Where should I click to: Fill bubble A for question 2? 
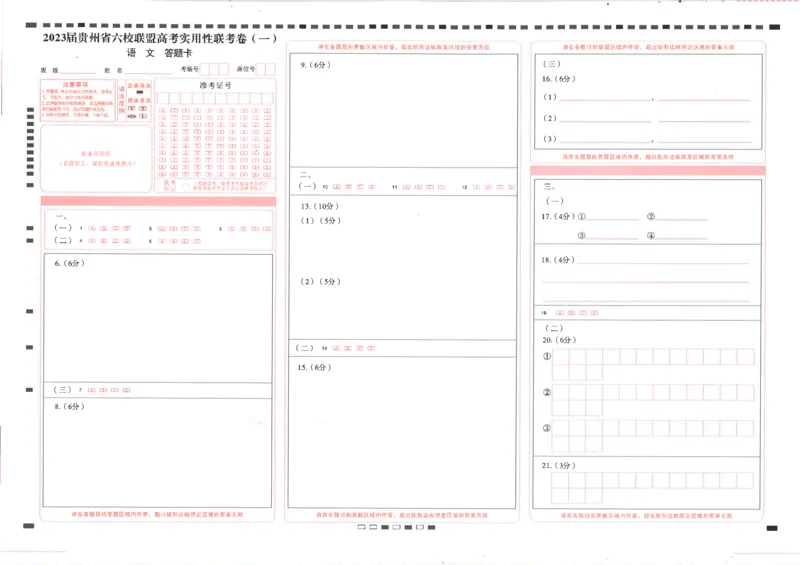(x=162, y=229)
